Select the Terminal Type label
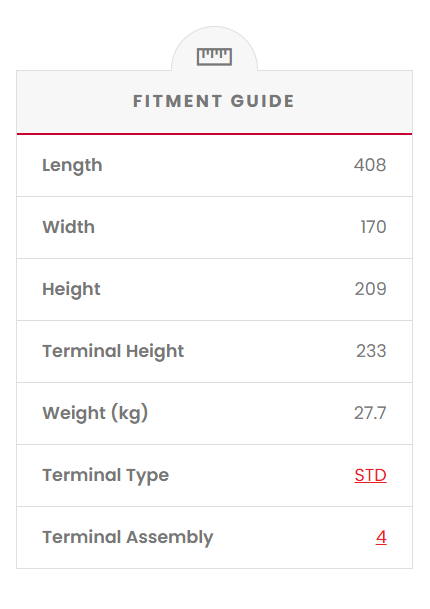Viewport: 430px width, 609px height. pos(106,475)
